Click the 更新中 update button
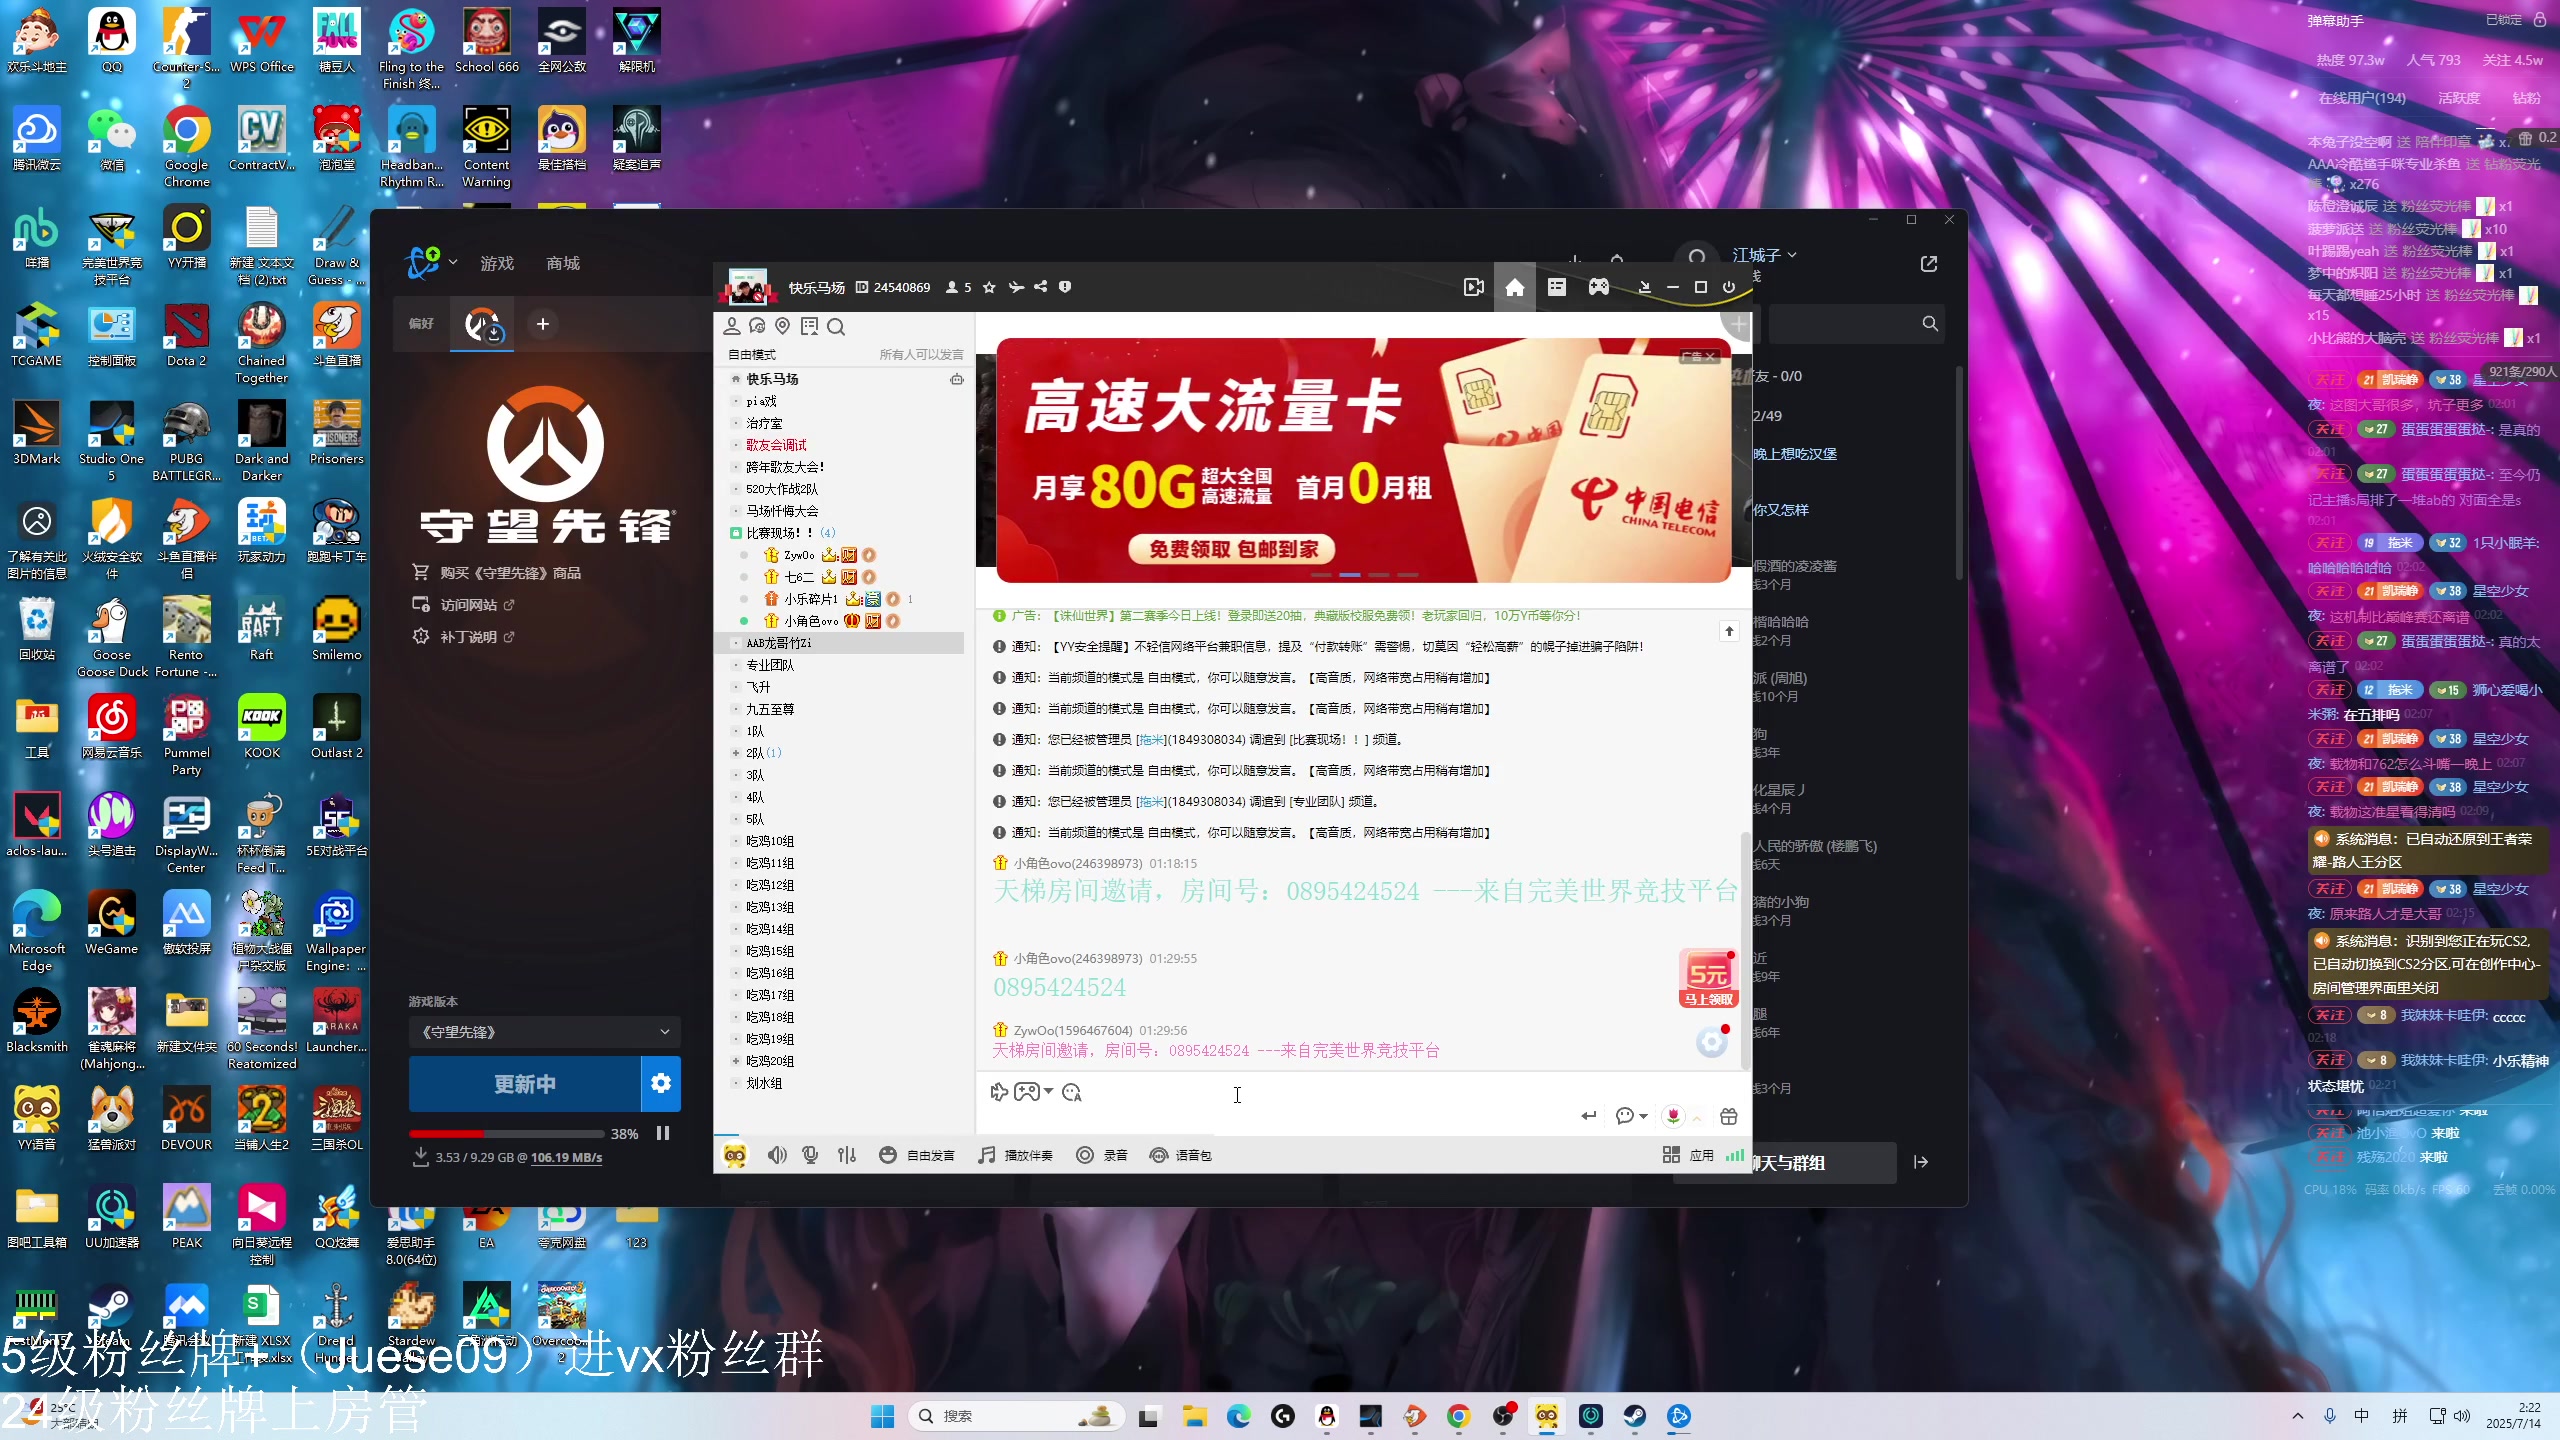This screenshot has width=2560, height=1440. (525, 1084)
